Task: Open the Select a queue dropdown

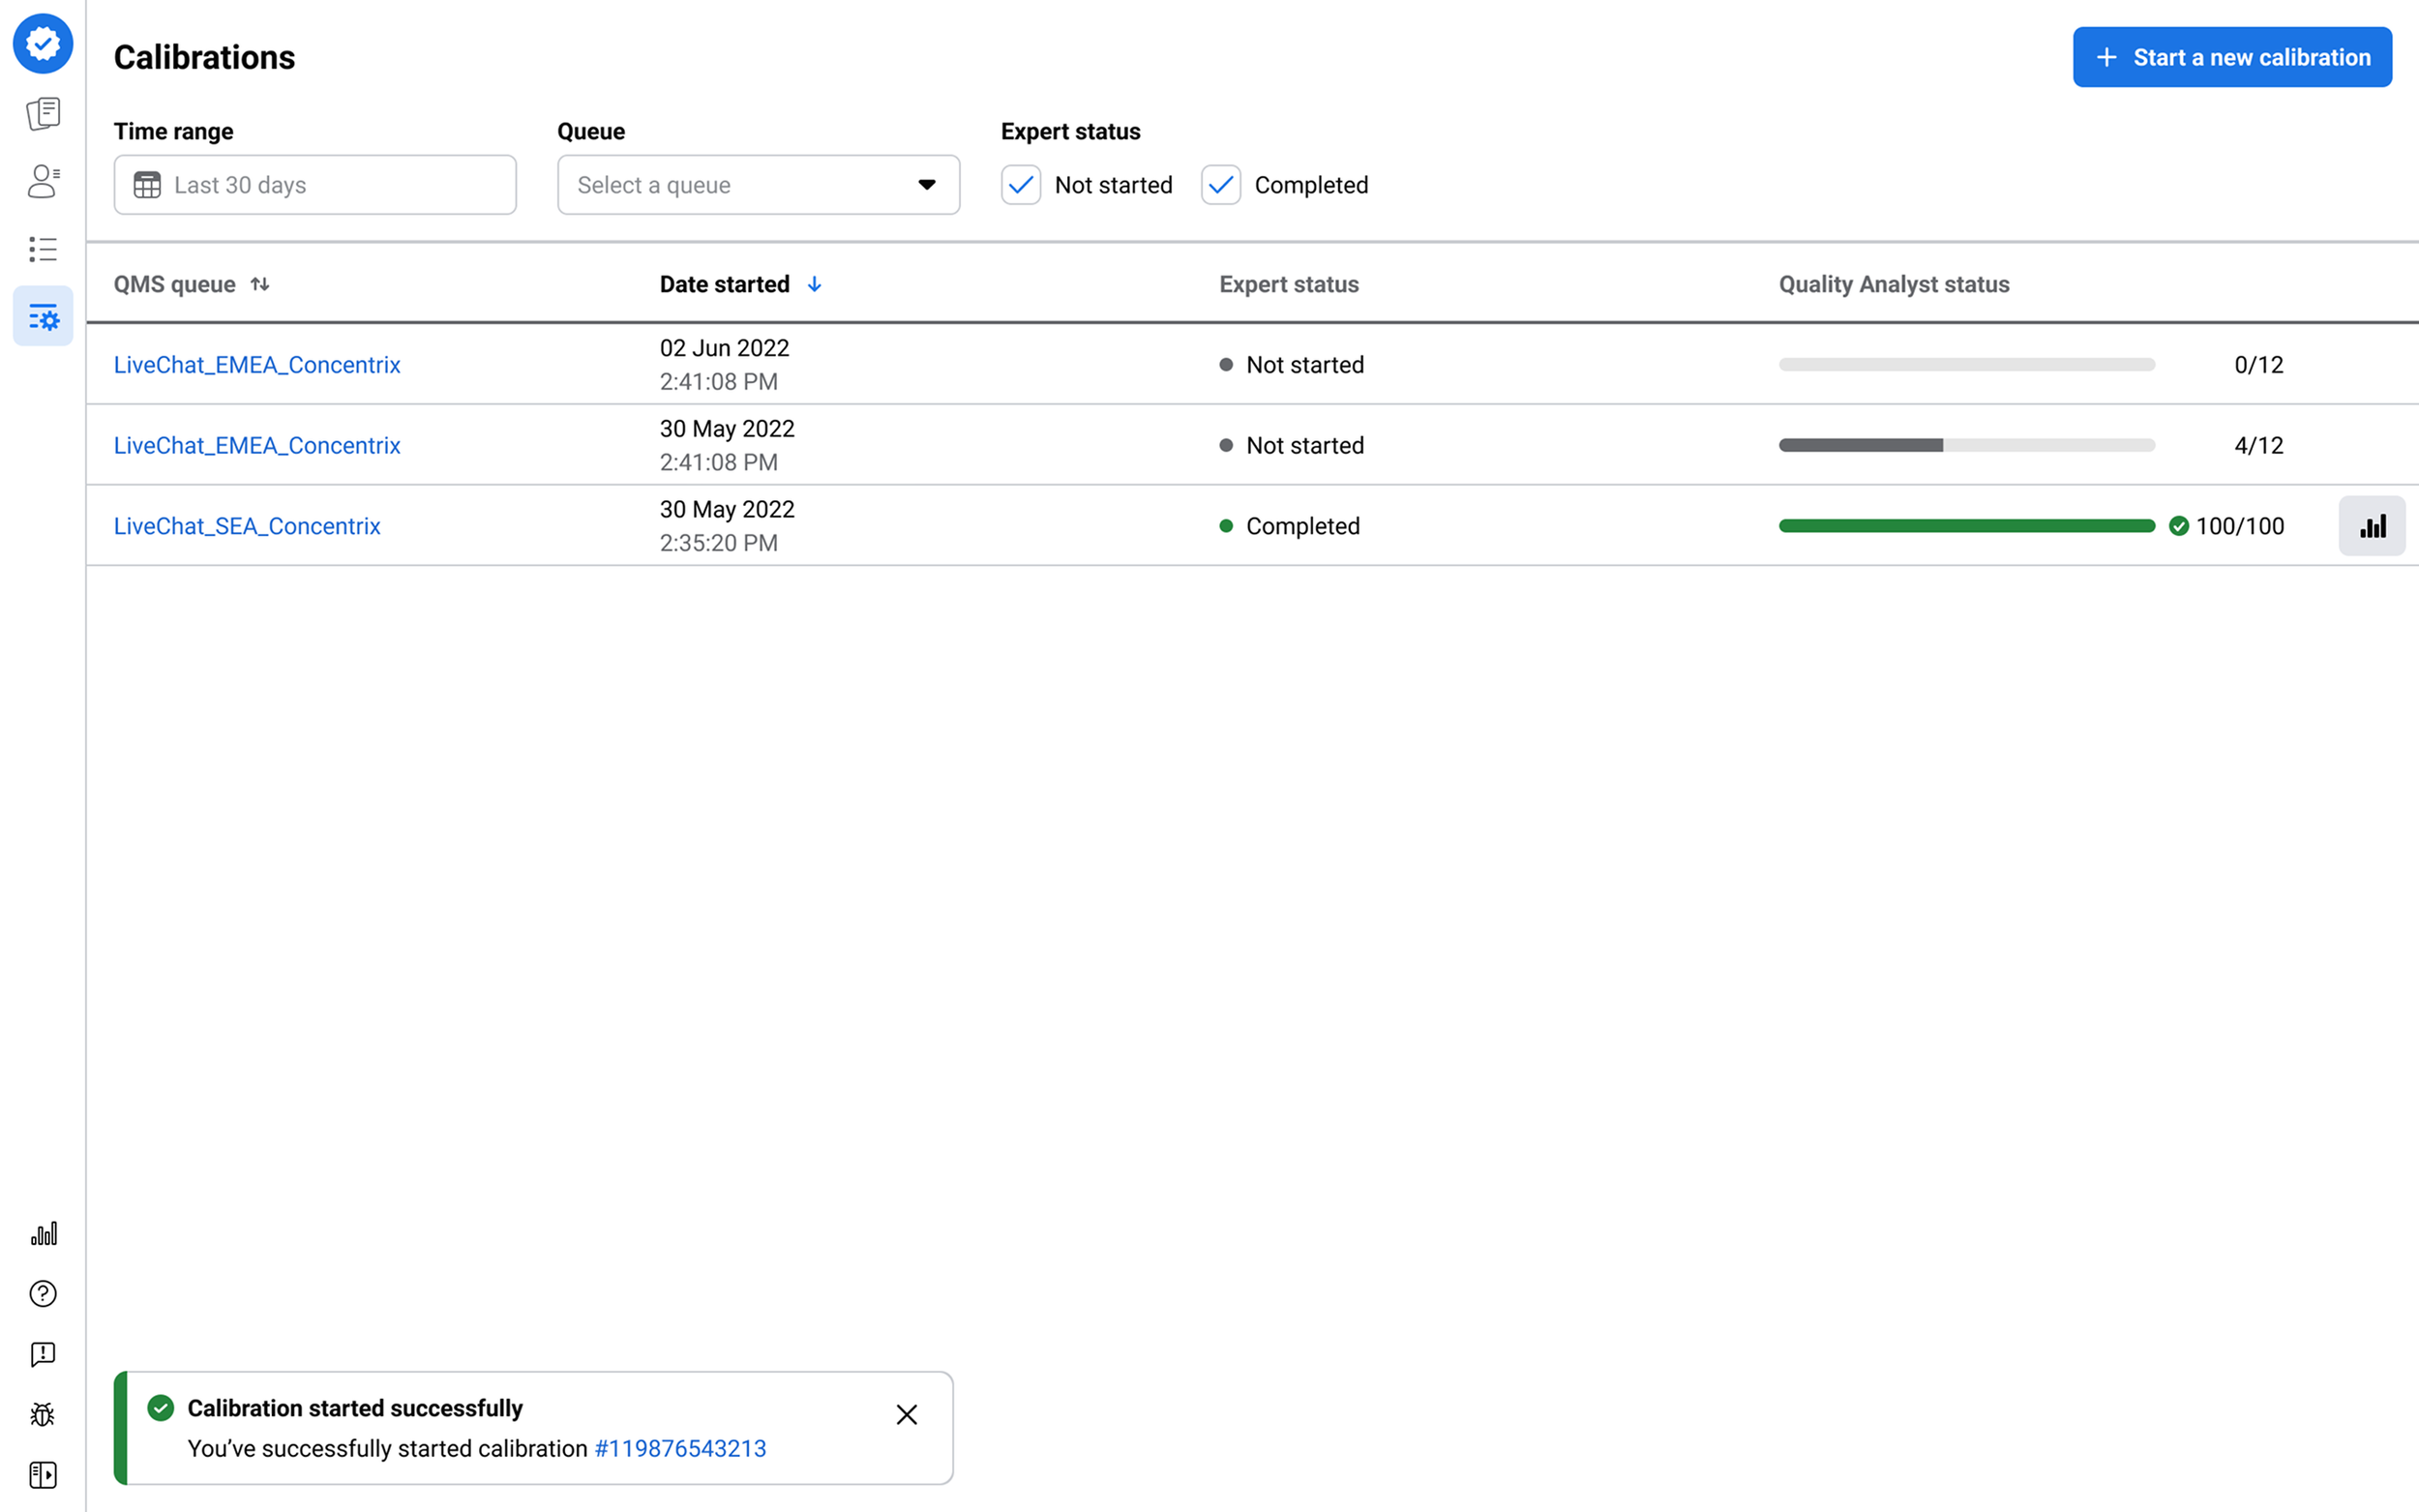Action: (x=757, y=185)
